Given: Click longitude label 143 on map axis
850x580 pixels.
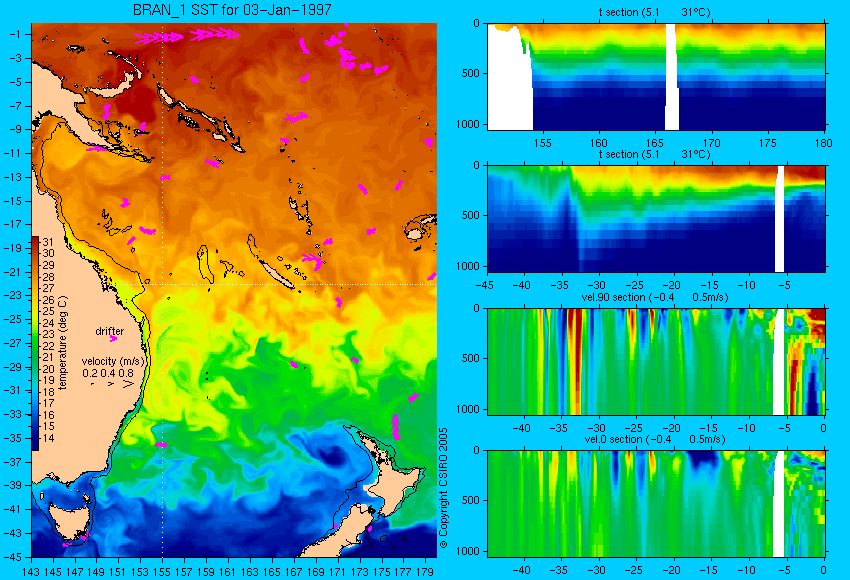Looking at the screenshot, I should [x=31, y=572].
